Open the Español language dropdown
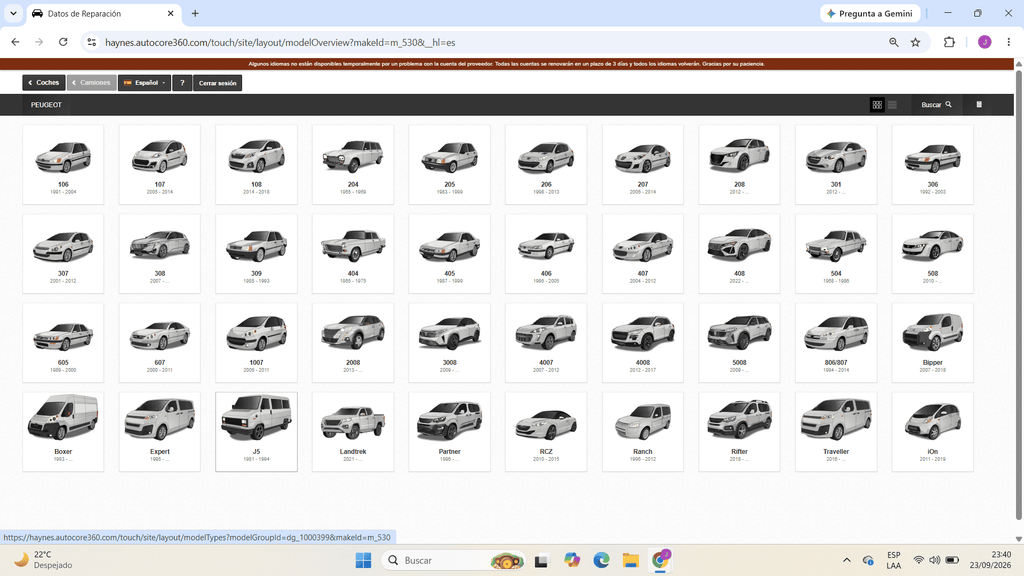 [144, 83]
